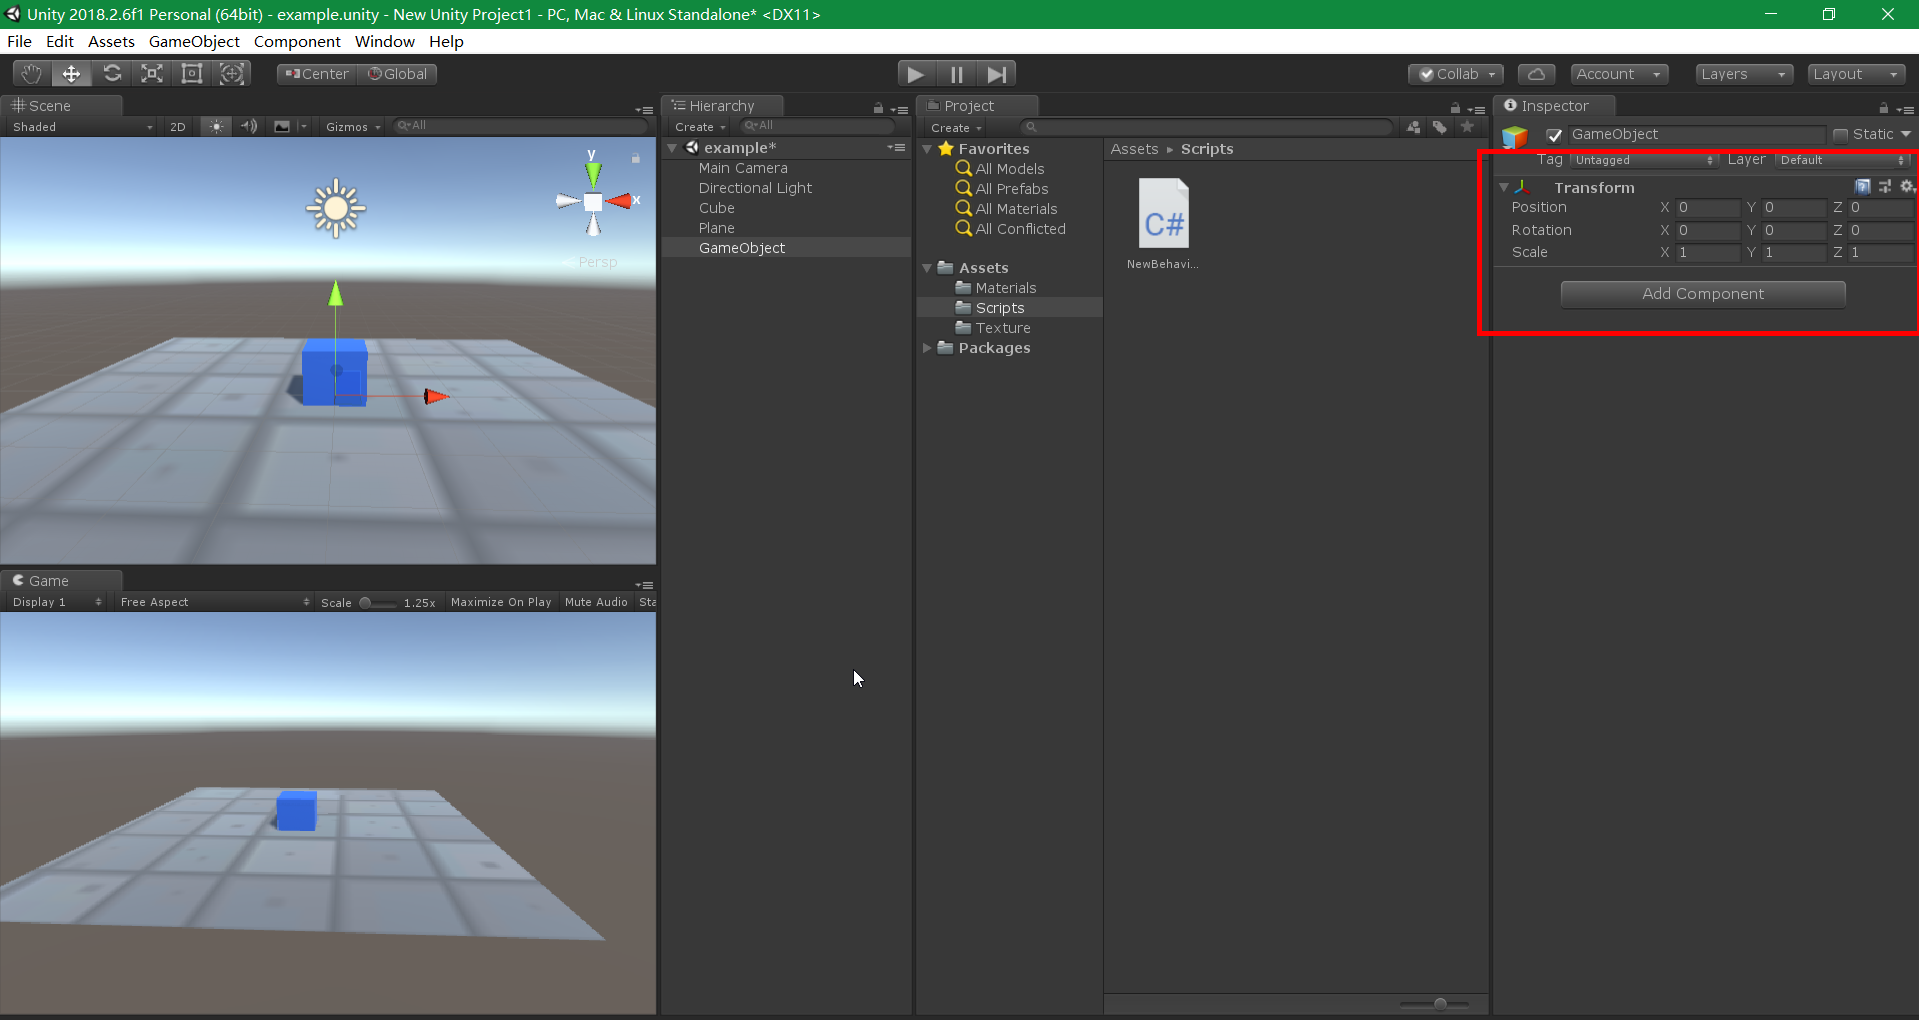Screen dimensions: 1919x1020
Task: Collapse the Transform component
Action: coord(1503,187)
